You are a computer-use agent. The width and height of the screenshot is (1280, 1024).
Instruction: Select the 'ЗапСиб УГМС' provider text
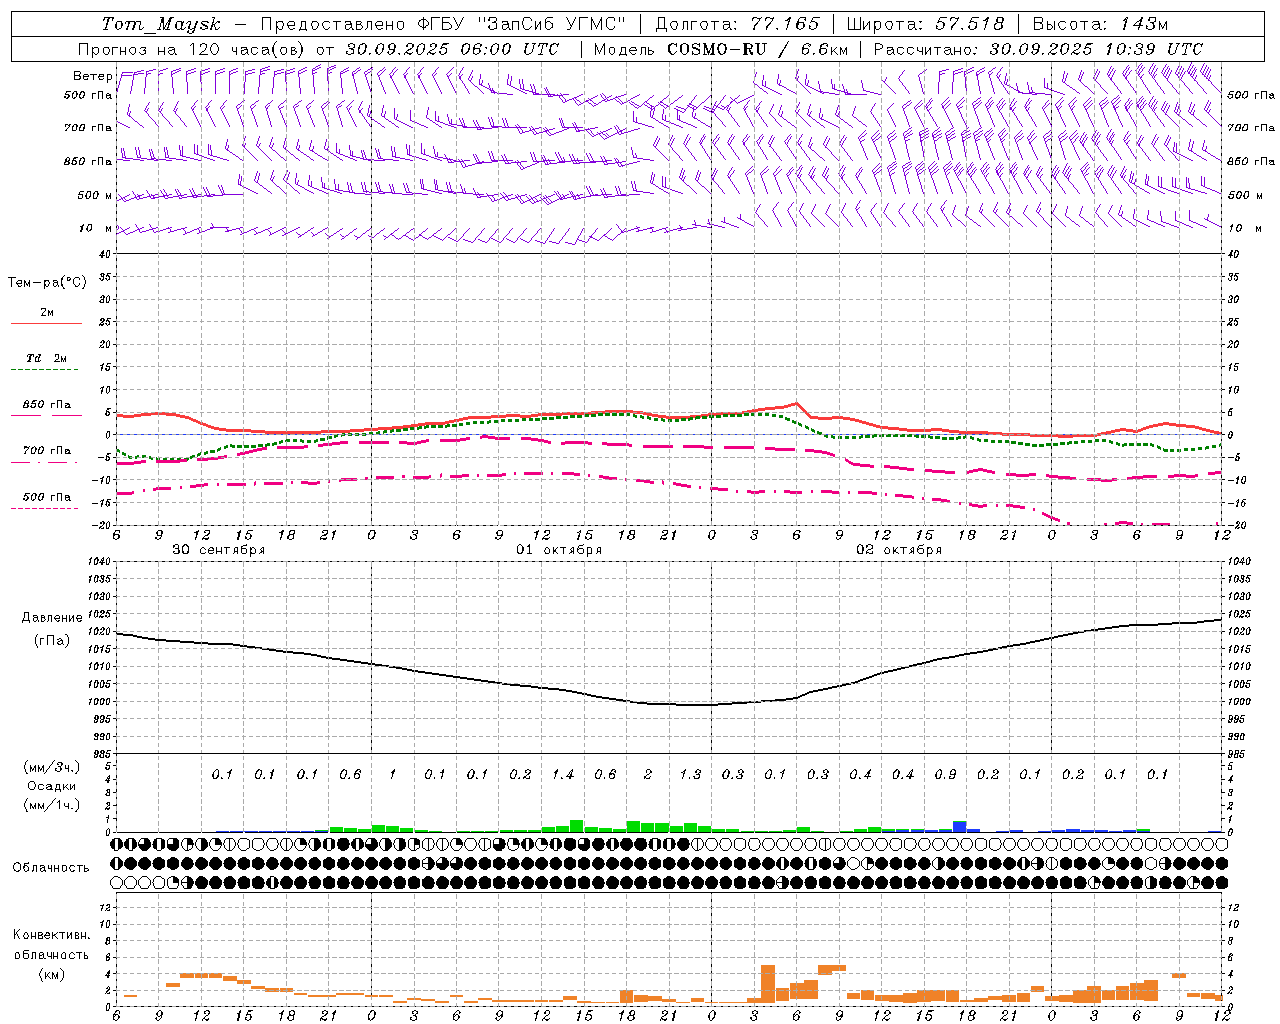[552, 24]
